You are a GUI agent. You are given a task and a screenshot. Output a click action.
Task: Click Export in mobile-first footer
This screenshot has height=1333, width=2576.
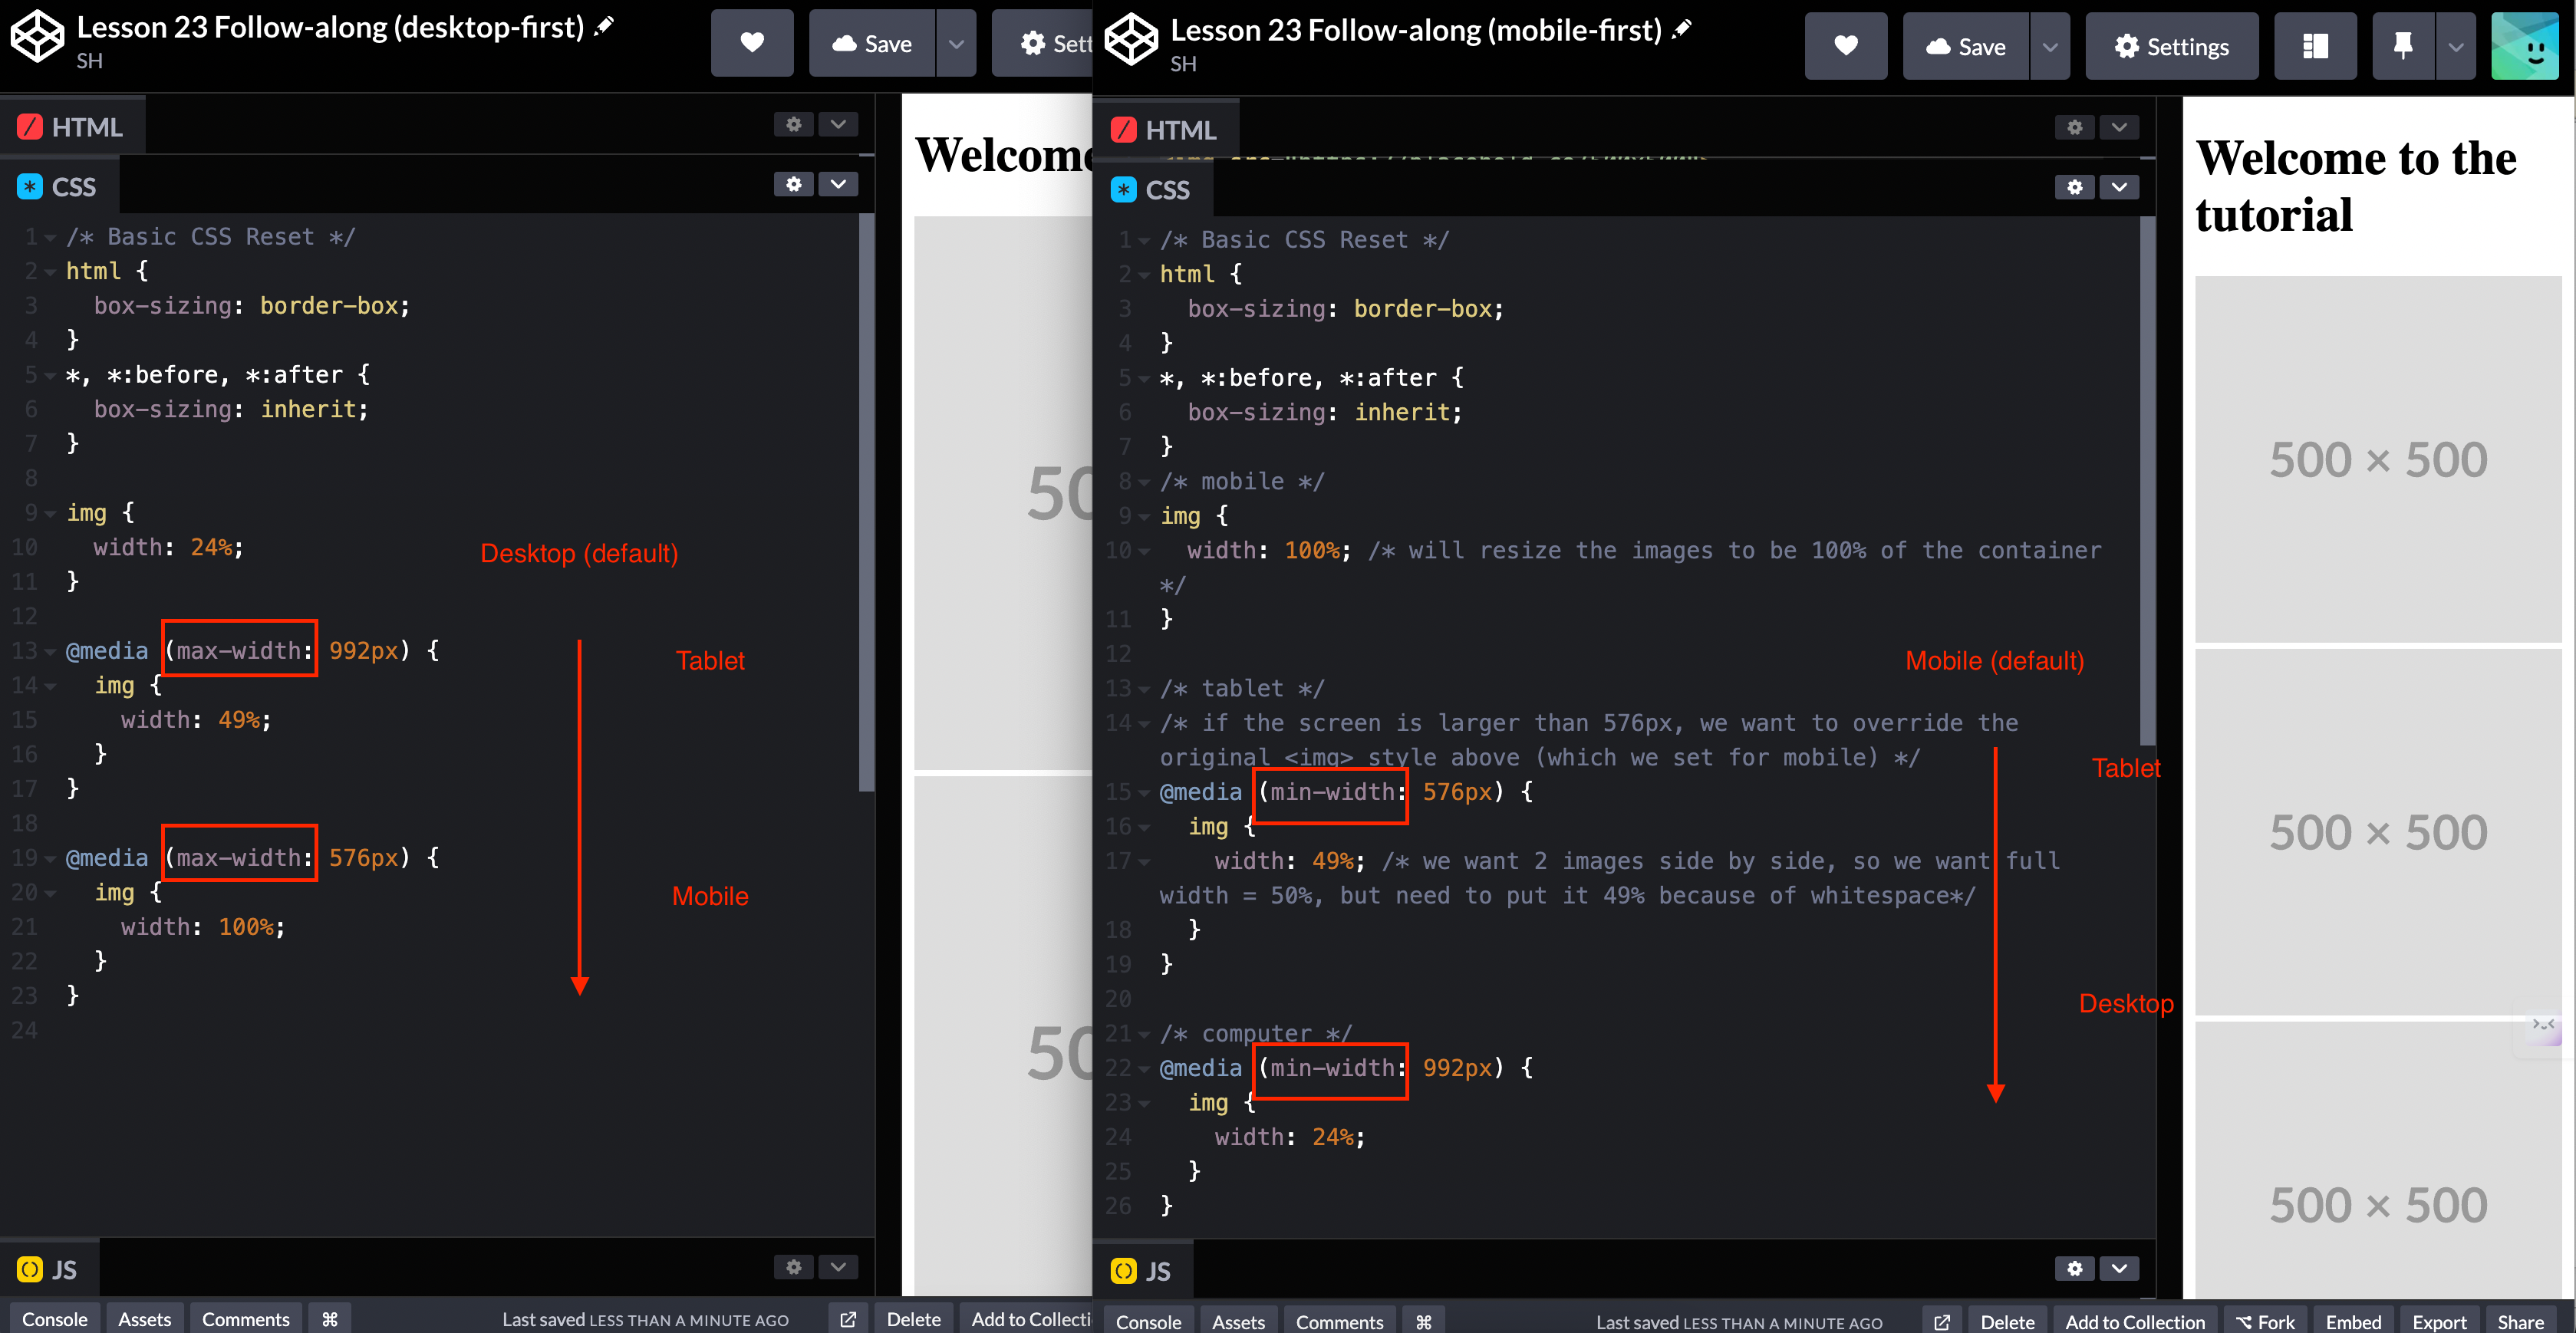(x=2440, y=1321)
